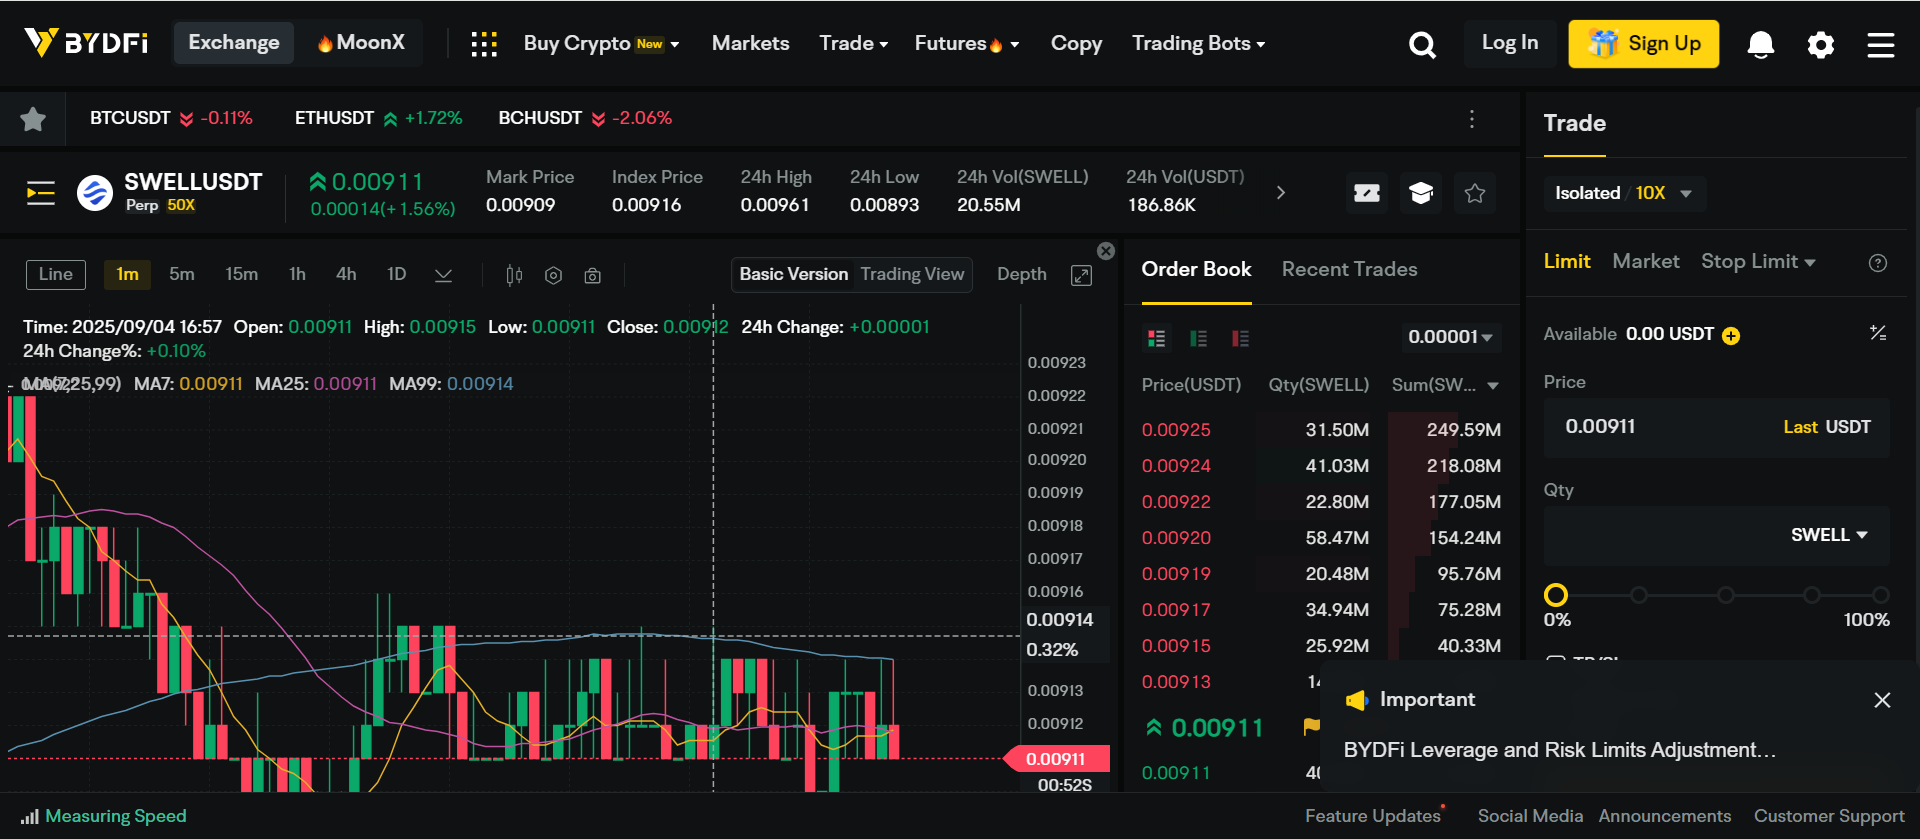
Task: Open Futures dropdown menu
Action: pyautogui.click(x=966, y=44)
